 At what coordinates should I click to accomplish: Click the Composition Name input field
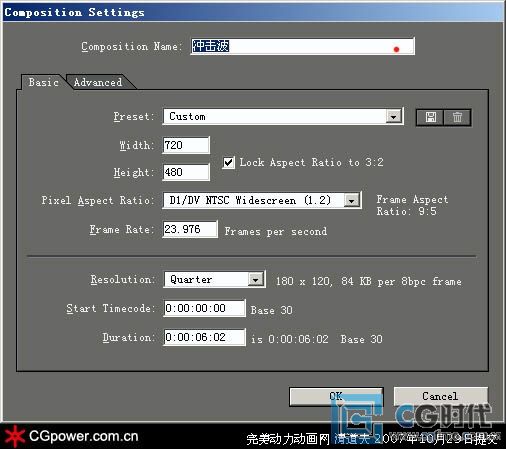302,46
